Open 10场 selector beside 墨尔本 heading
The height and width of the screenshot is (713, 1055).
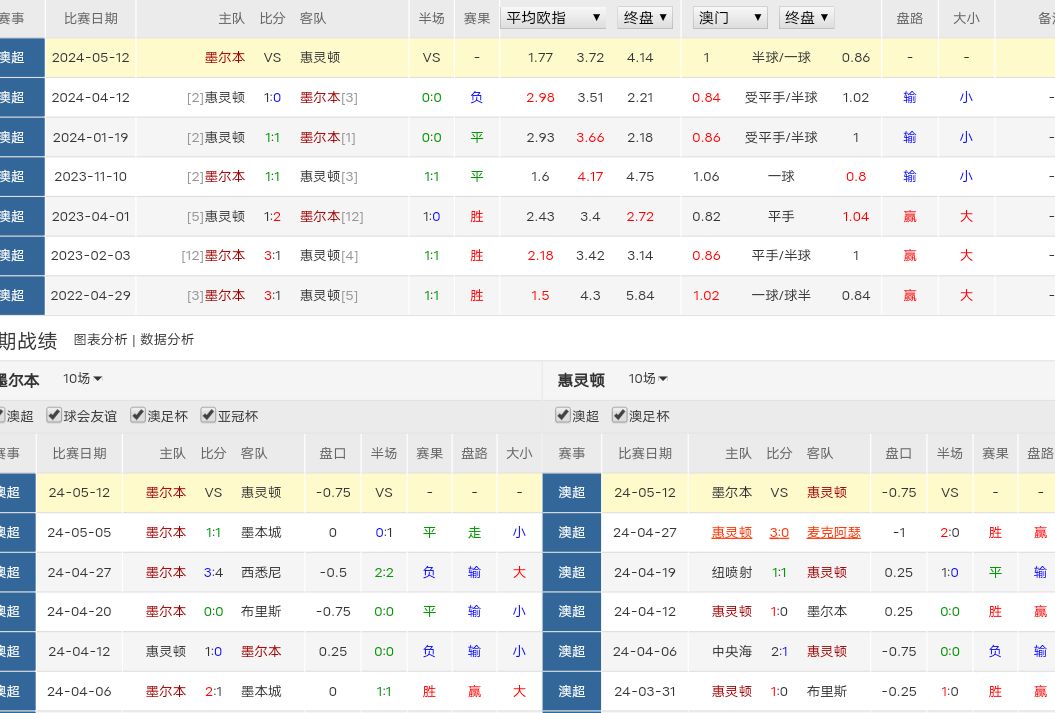click(x=83, y=379)
